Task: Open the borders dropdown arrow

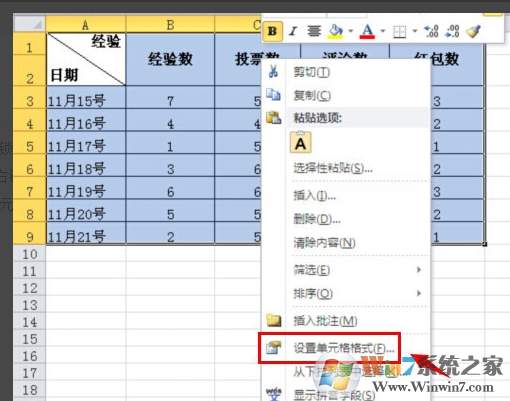Action: coord(415,31)
